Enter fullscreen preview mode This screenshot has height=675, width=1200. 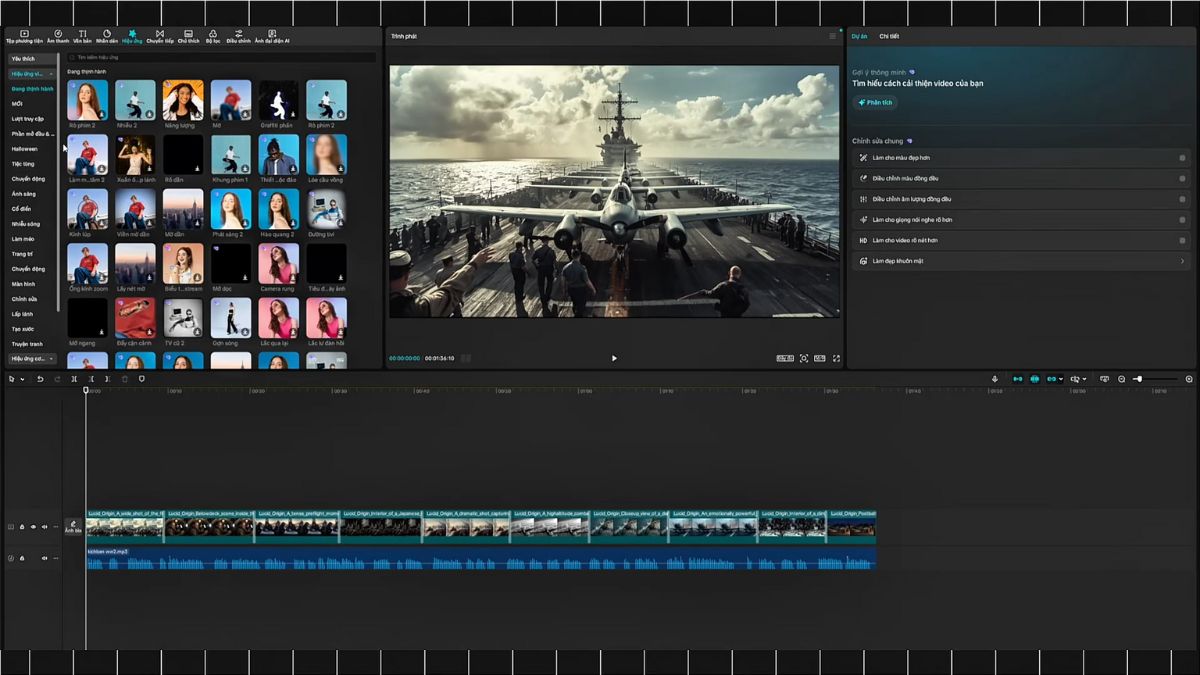tap(838, 357)
